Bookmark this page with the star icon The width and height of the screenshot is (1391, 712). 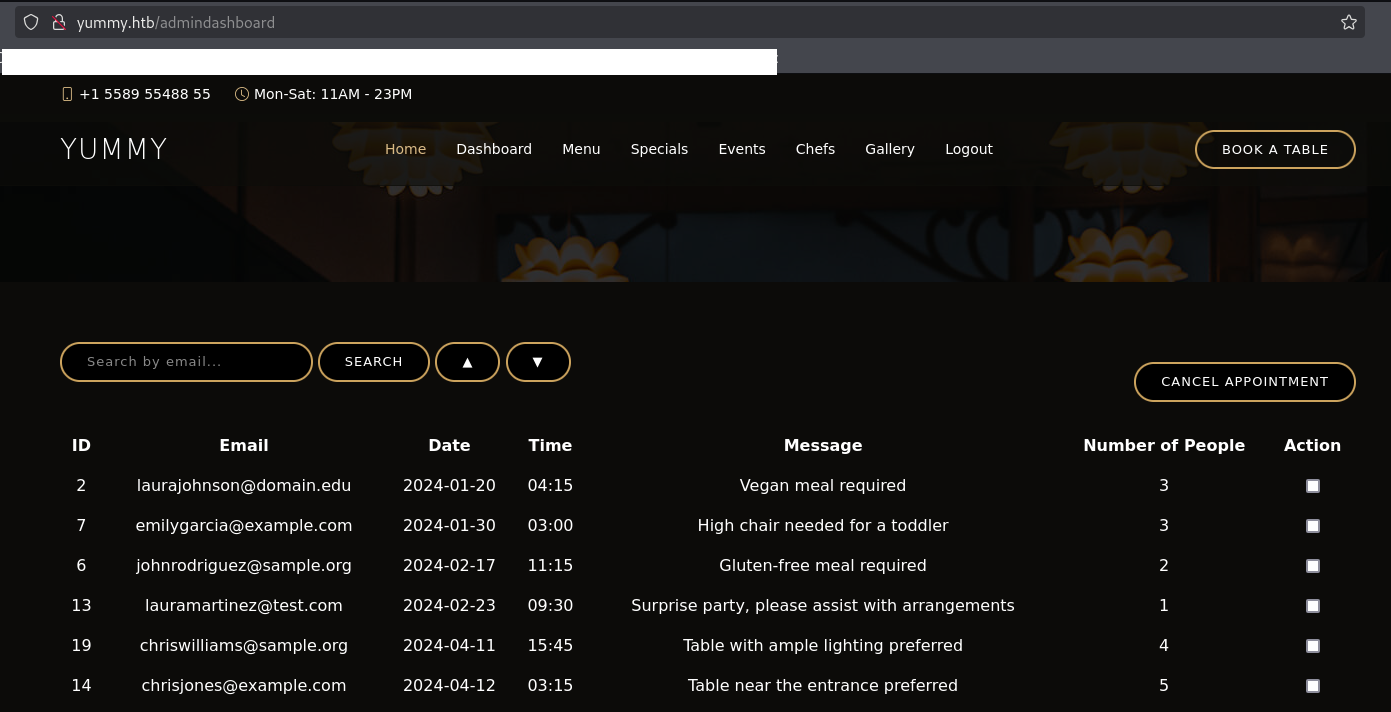tap(1348, 22)
